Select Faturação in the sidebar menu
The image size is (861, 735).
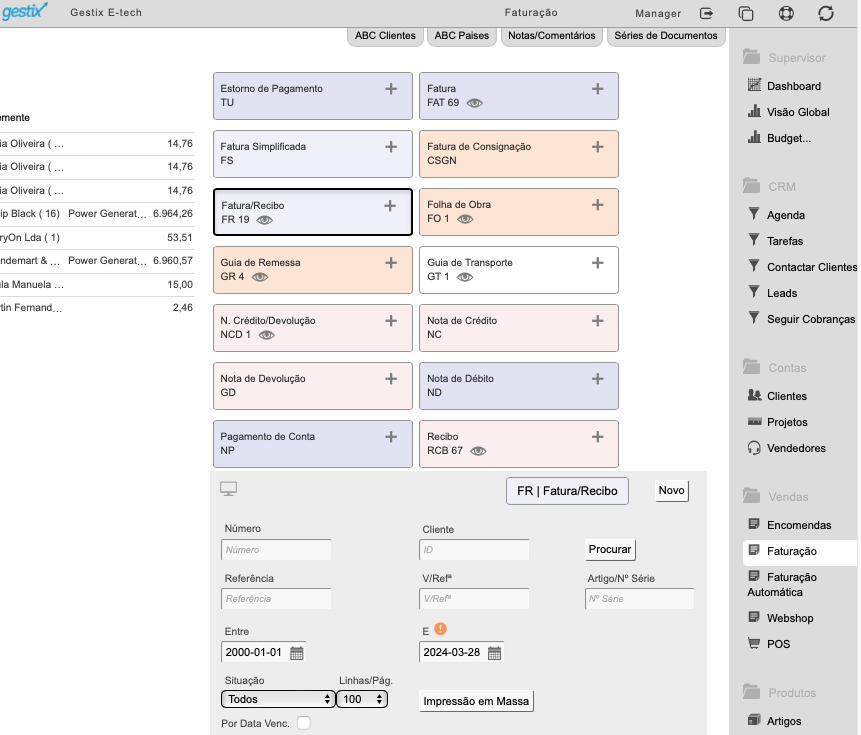(x=800, y=552)
